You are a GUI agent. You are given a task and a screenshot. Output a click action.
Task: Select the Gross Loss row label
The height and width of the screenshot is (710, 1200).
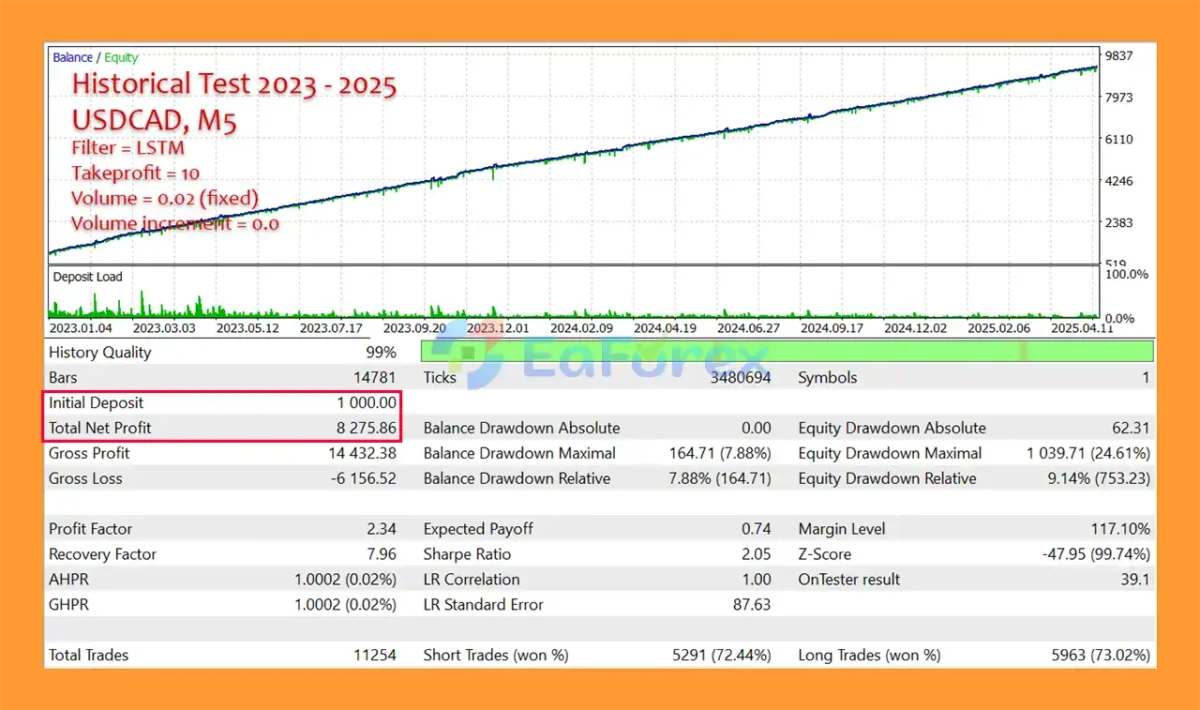pyautogui.click(x=85, y=478)
